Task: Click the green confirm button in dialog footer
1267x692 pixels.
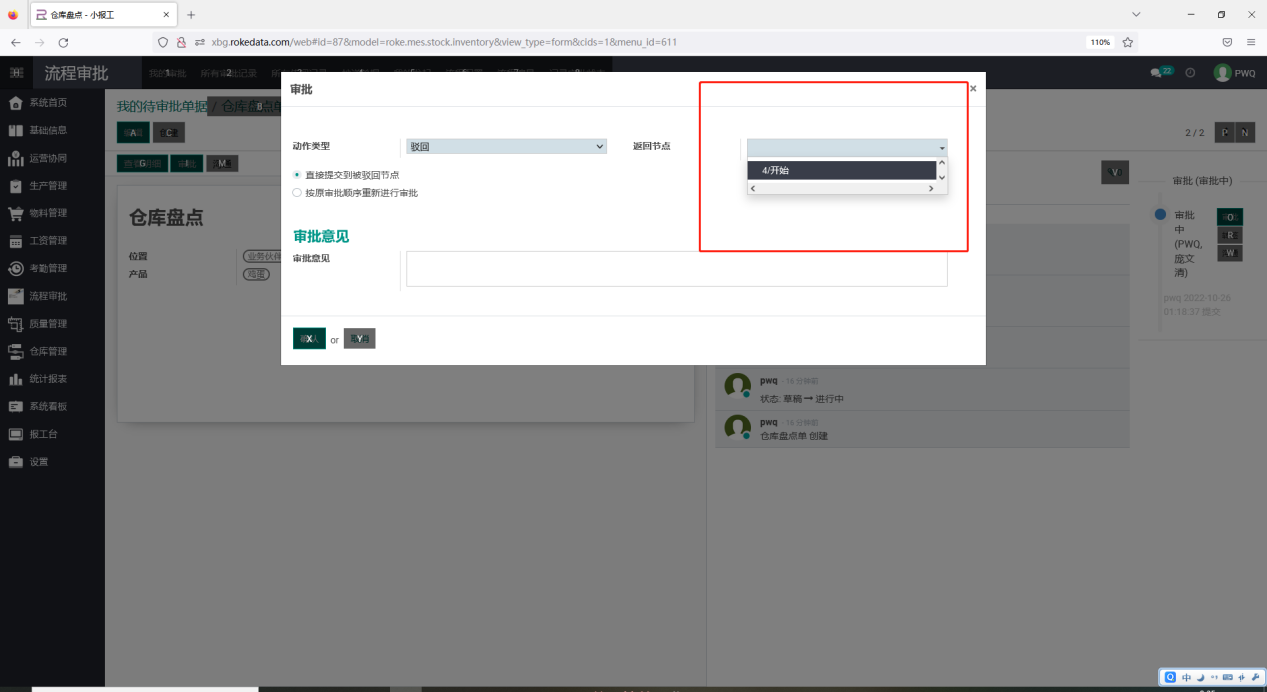Action: coord(309,339)
